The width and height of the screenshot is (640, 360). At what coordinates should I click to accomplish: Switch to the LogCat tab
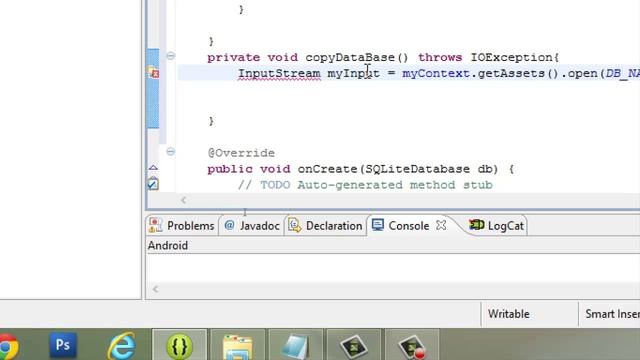tap(496, 226)
